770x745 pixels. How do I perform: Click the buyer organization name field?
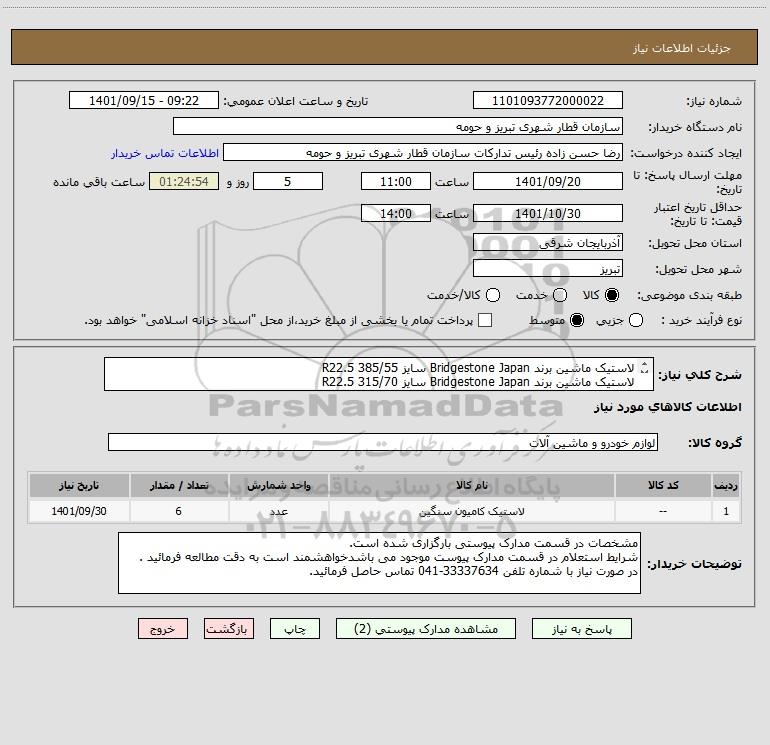coord(398,126)
